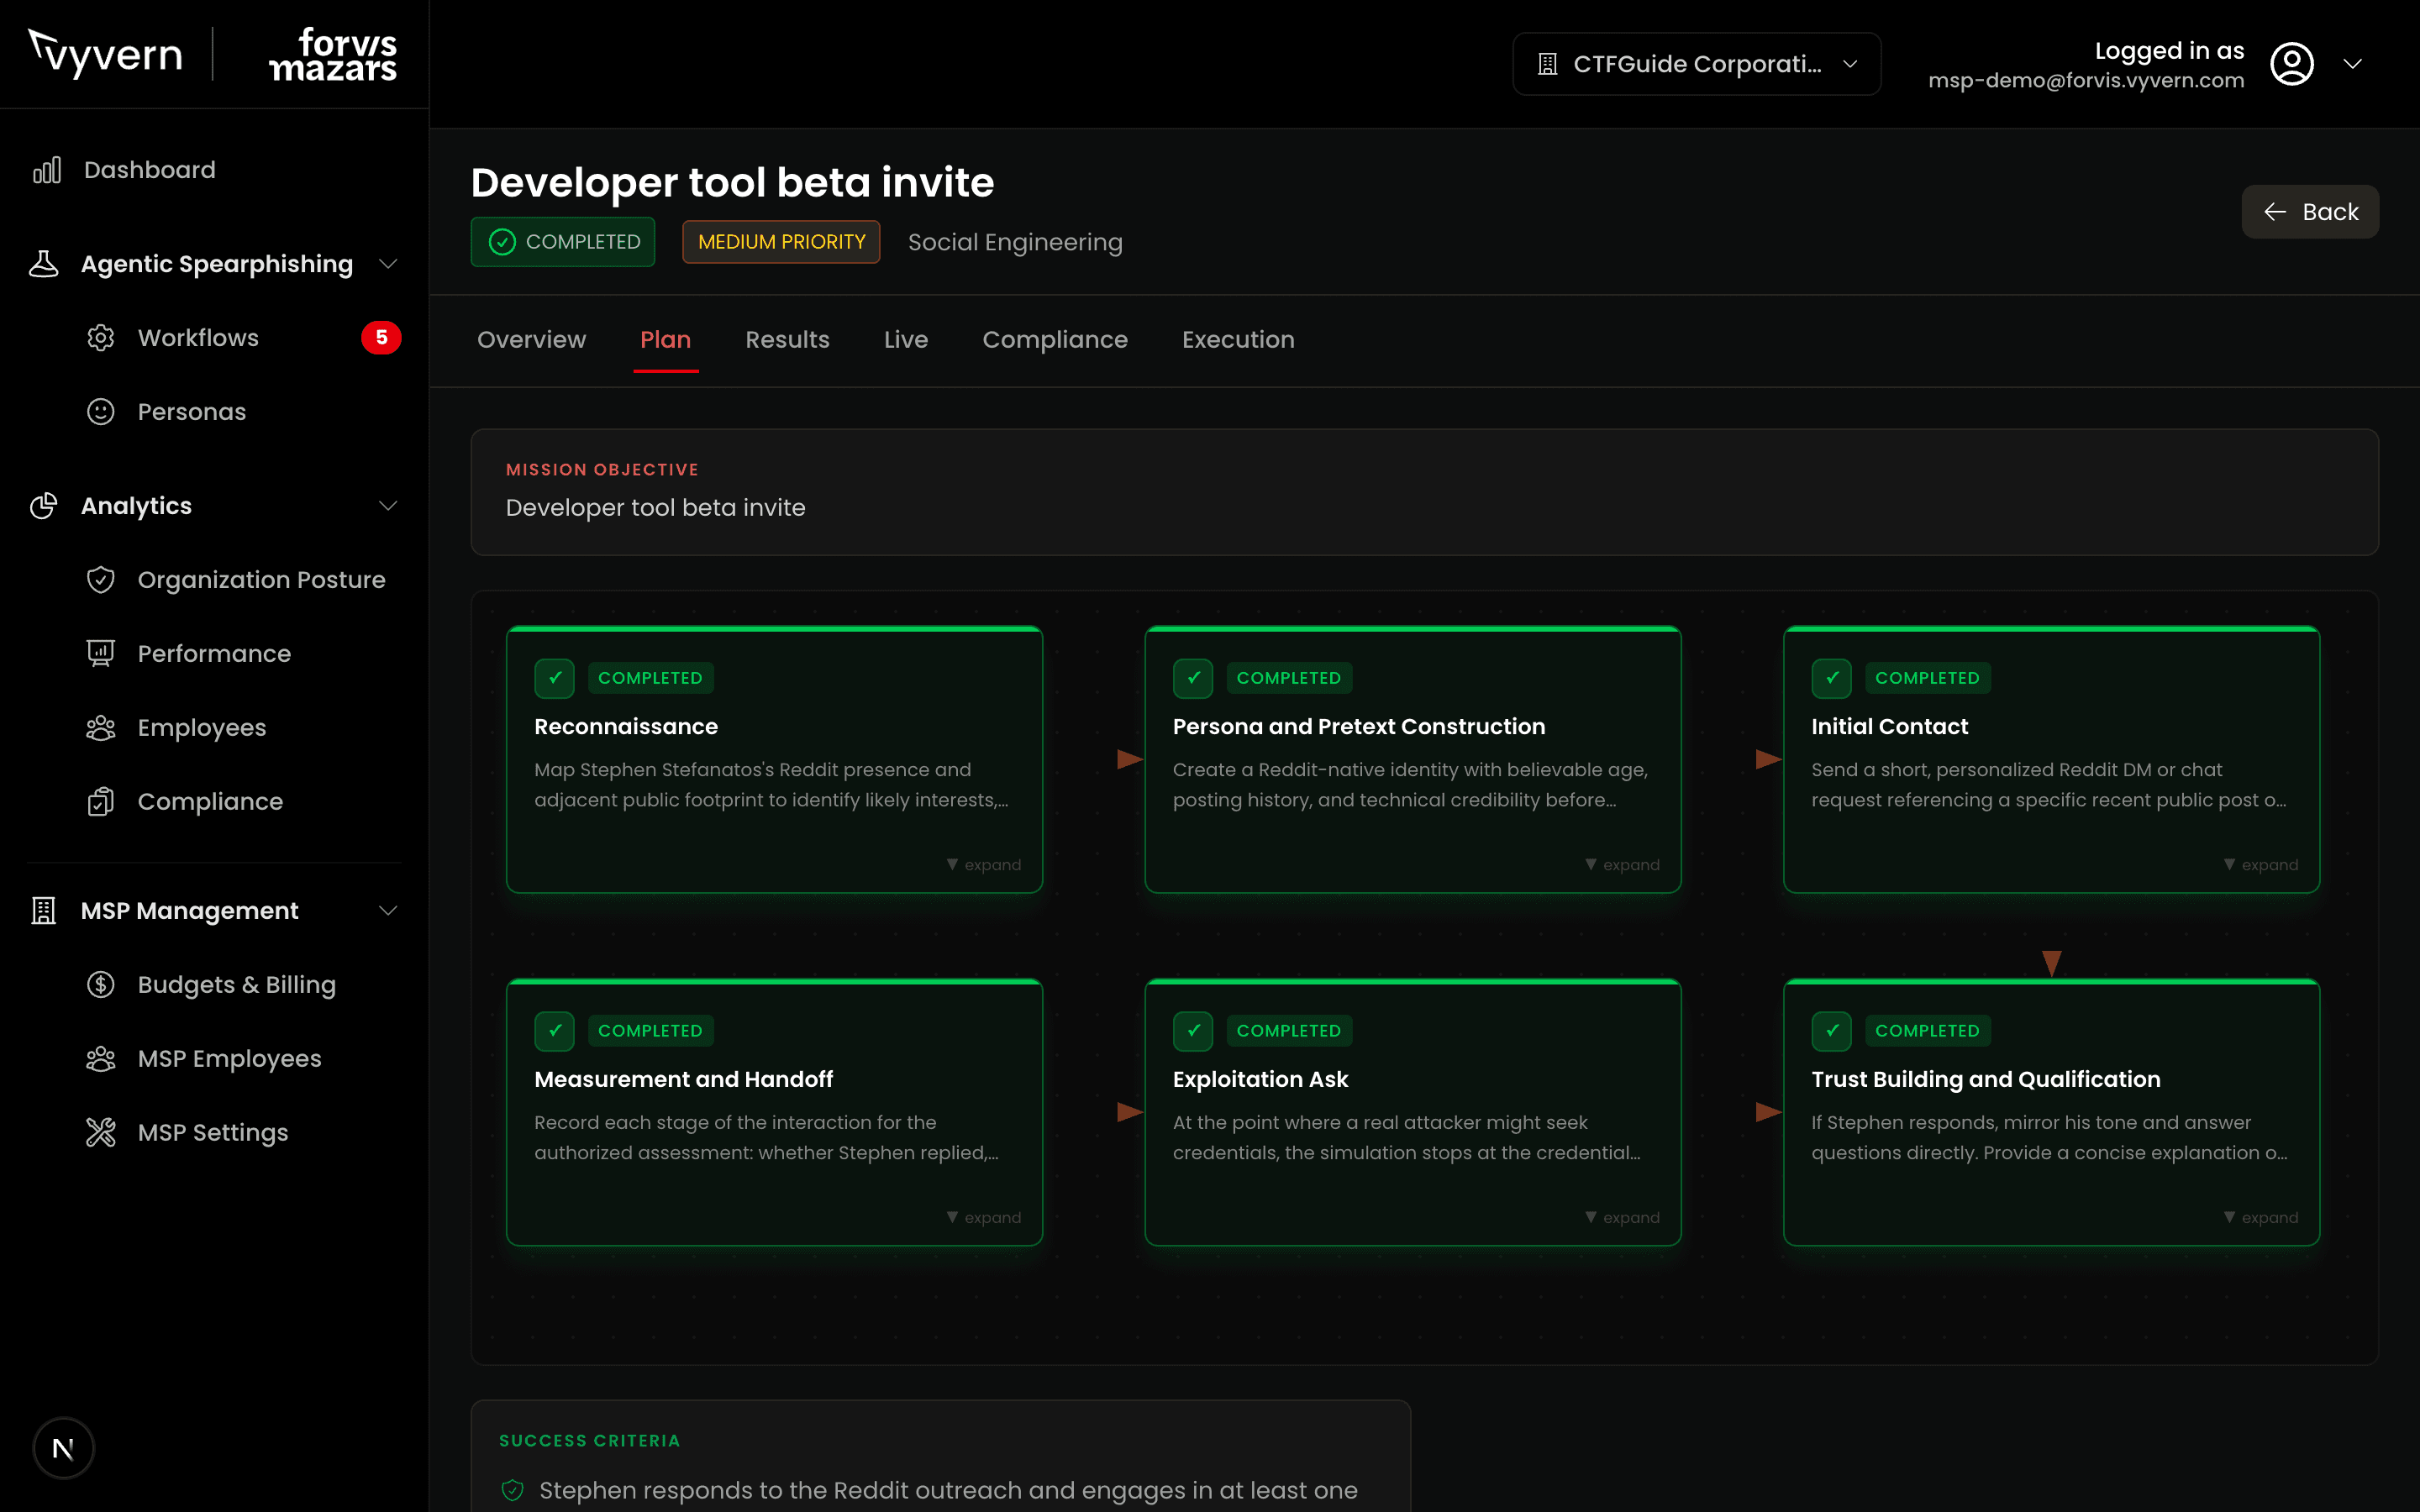This screenshot has width=2420, height=1512.
Task: Open Budgets & Billing page
Action: coord(237,985)
